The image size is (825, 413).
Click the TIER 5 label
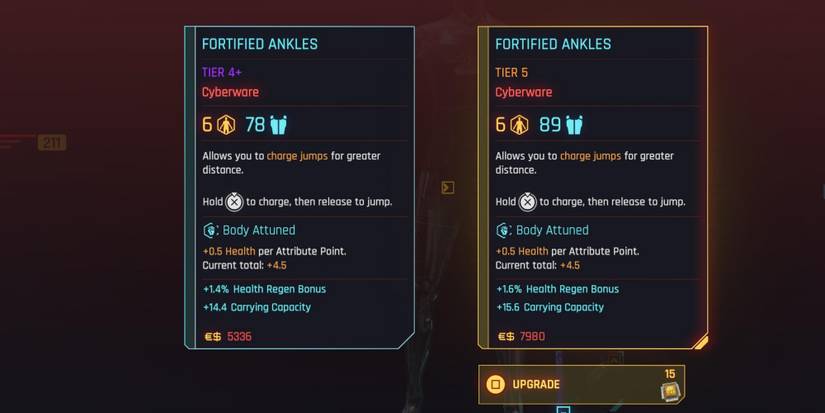[512, 73]
